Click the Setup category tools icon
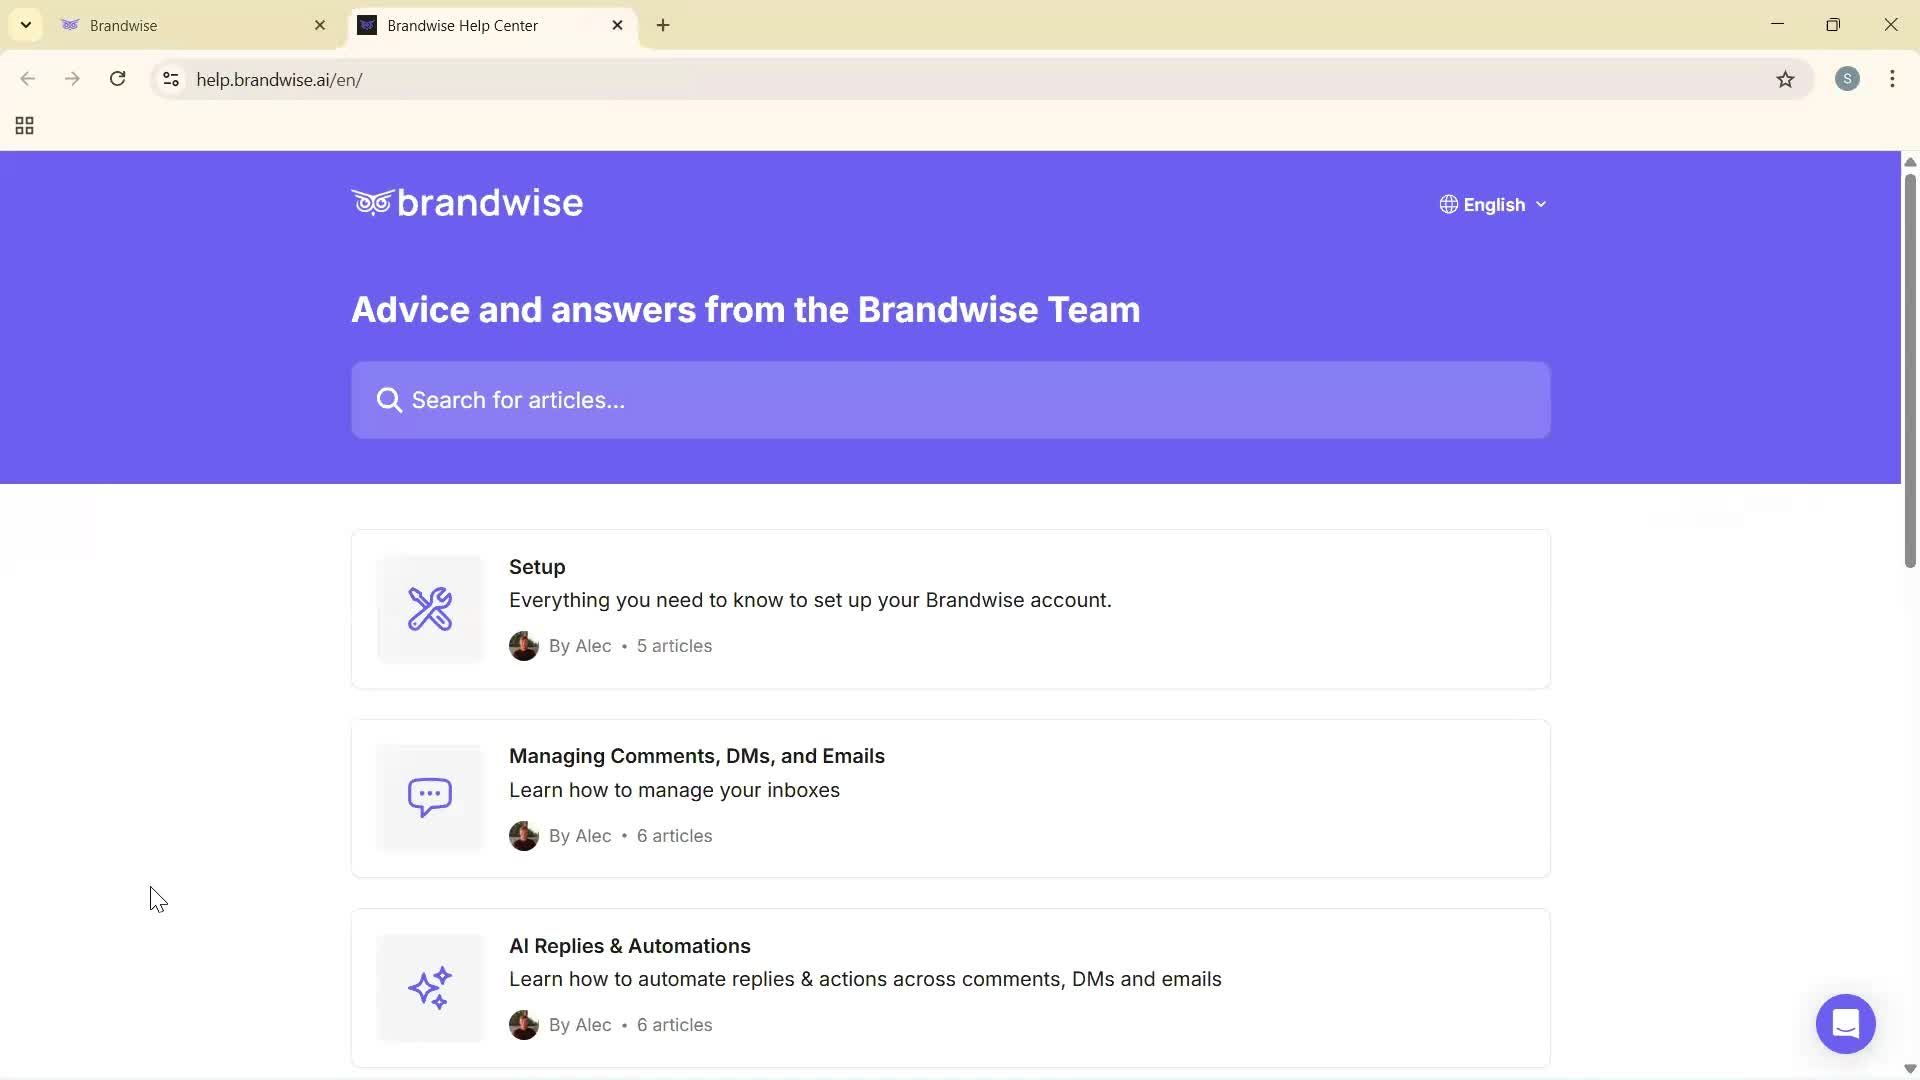Viewport: 1920px width, 1080px height. (x=429, y=607)
